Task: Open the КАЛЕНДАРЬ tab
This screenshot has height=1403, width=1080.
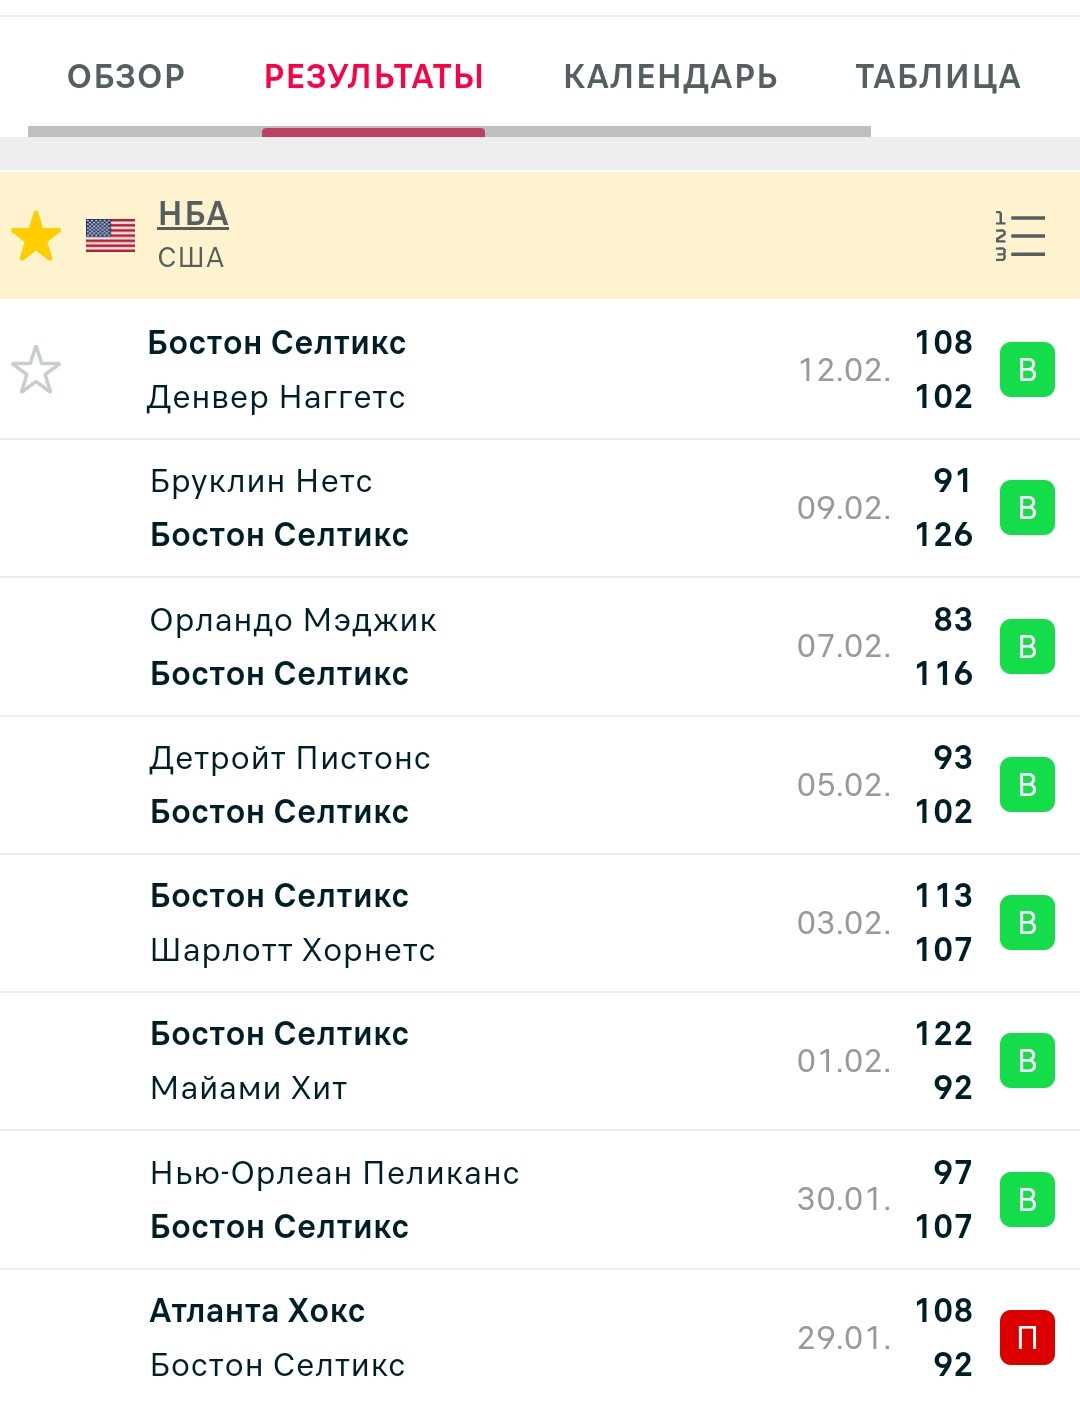Action: pyautogui.click(x=670, y=77)
